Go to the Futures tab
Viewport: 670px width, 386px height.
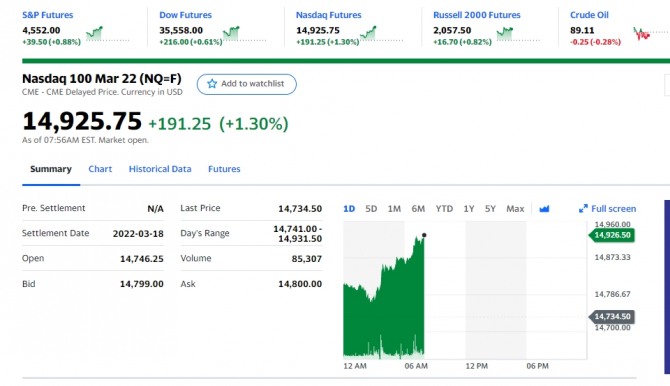[224, 169]
